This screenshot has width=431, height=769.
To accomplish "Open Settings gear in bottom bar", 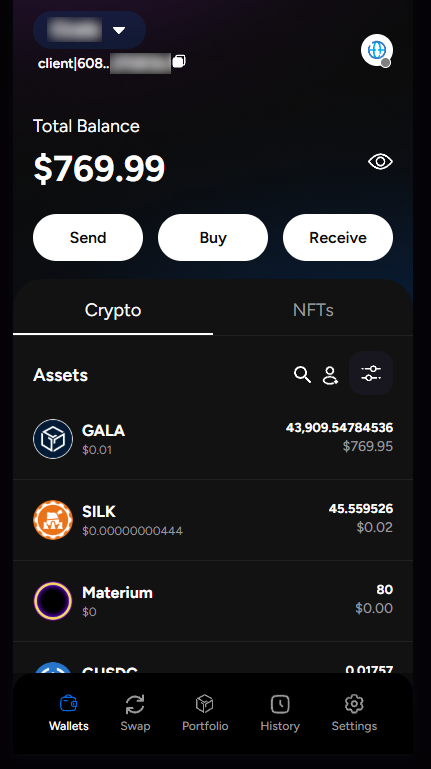I will (354, 713).
